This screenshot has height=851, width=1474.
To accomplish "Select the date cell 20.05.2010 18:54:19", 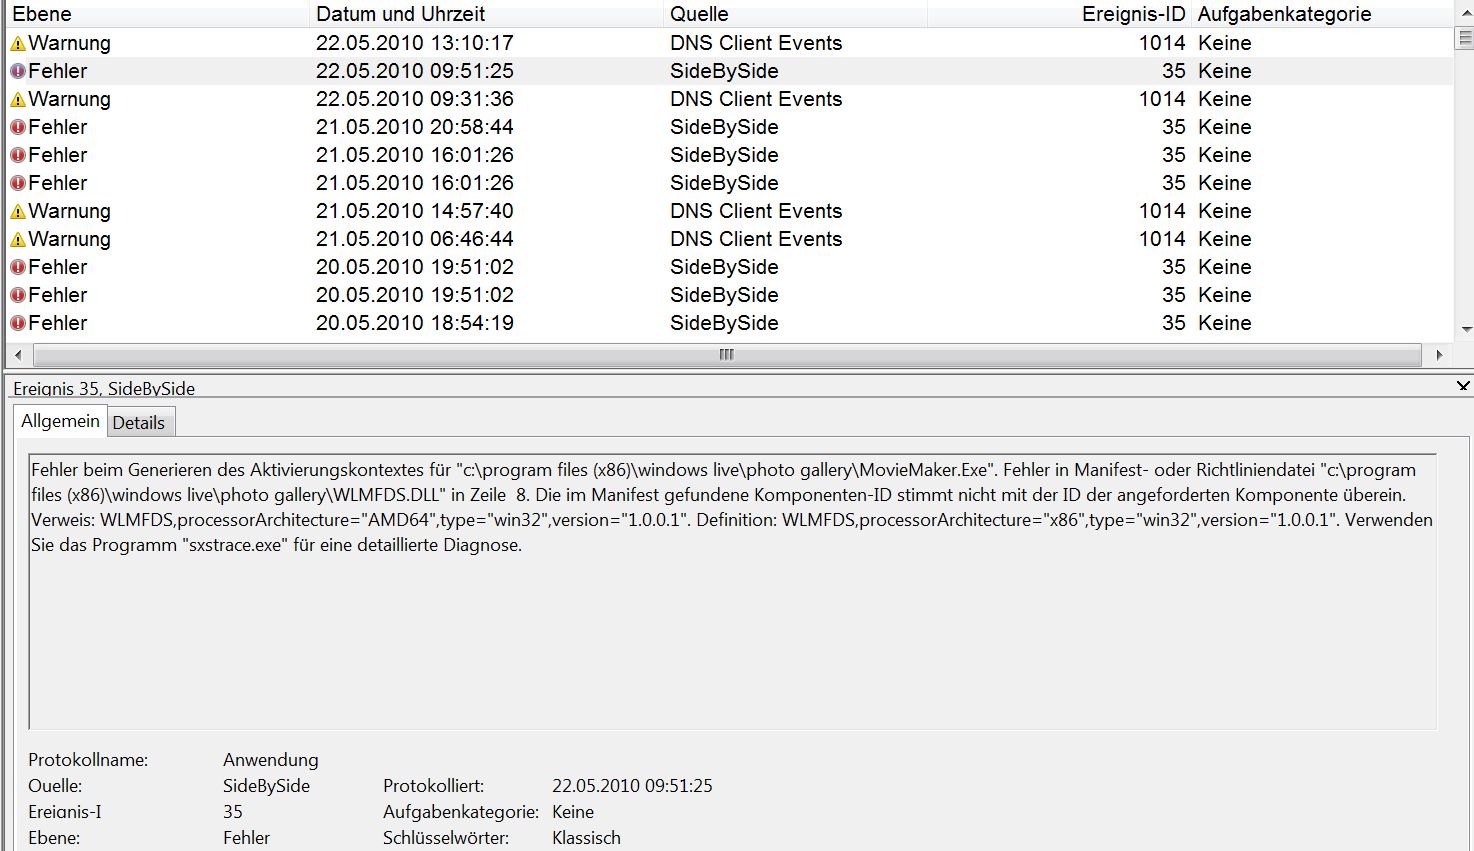I will [415, 323].
